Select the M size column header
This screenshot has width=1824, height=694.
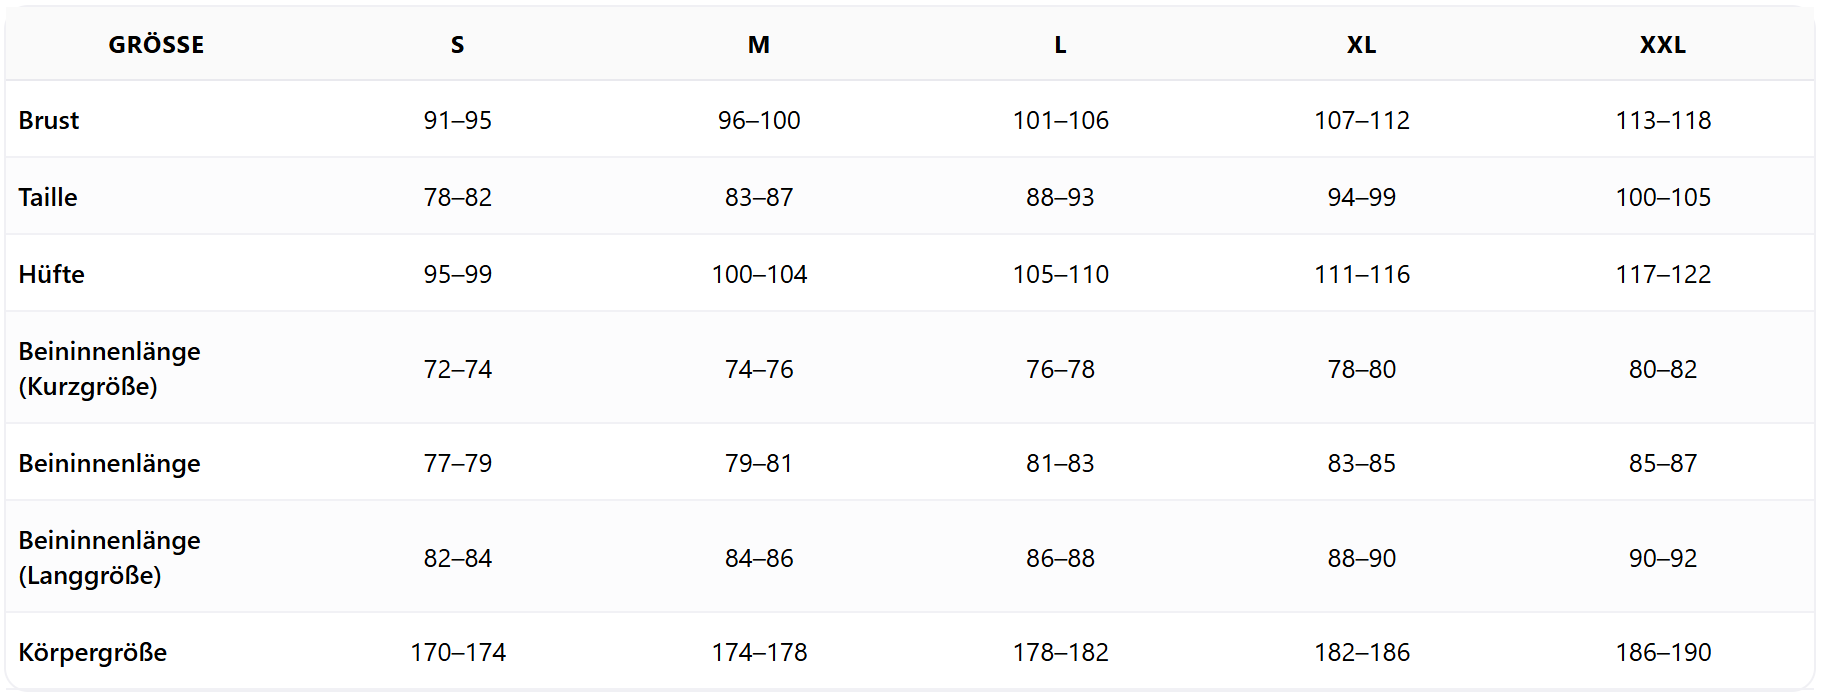click(759, 45)
